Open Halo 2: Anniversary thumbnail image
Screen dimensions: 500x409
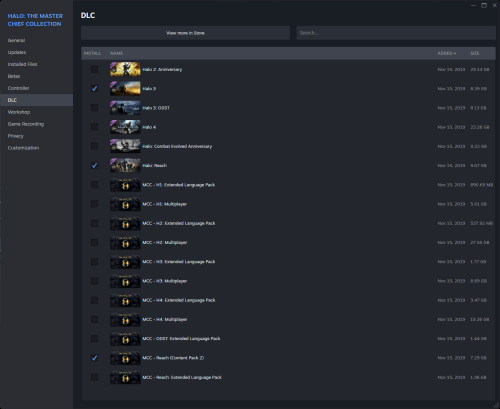coord(125,69)
